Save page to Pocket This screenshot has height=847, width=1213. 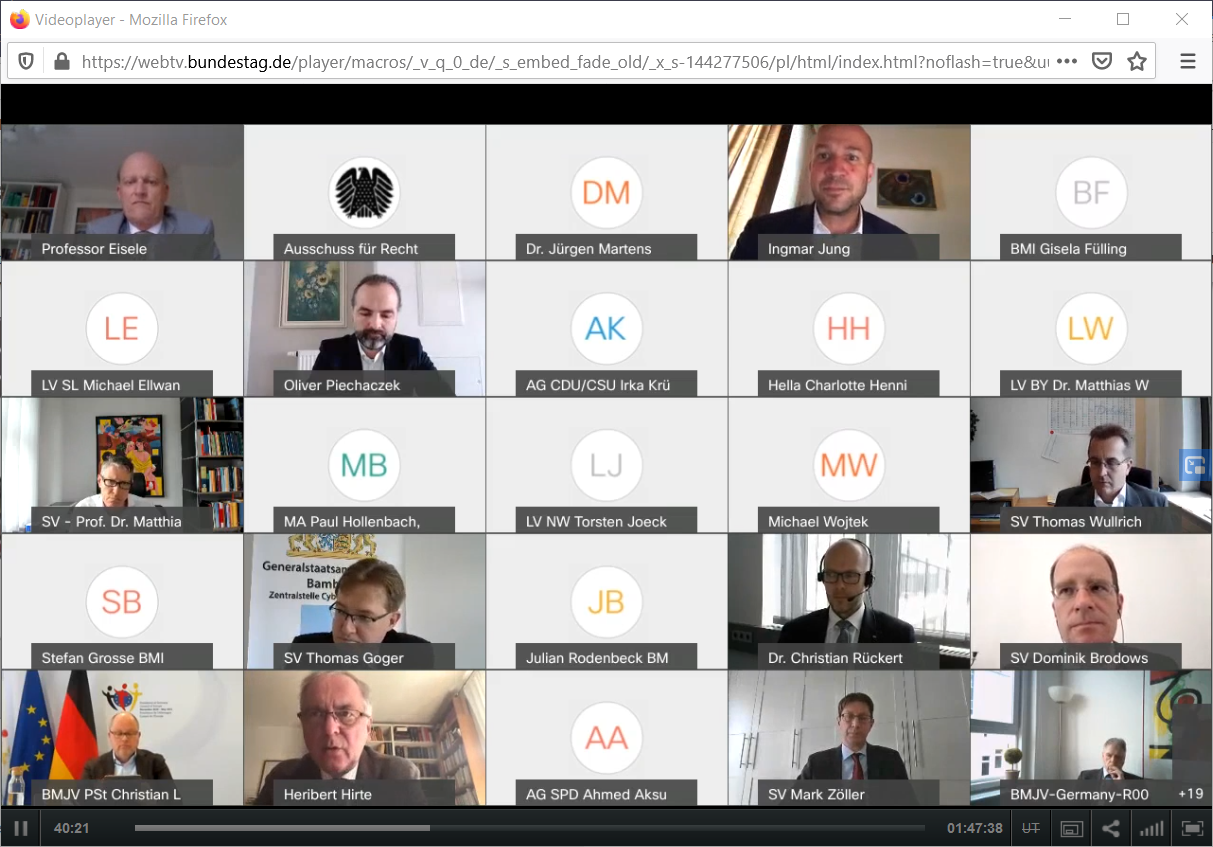click(x=1102, y=61)
